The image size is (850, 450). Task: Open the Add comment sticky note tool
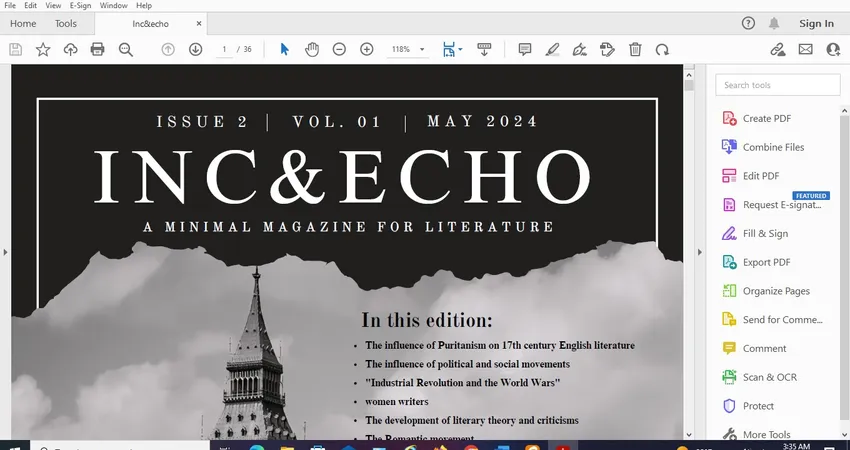tap(524, 49)
